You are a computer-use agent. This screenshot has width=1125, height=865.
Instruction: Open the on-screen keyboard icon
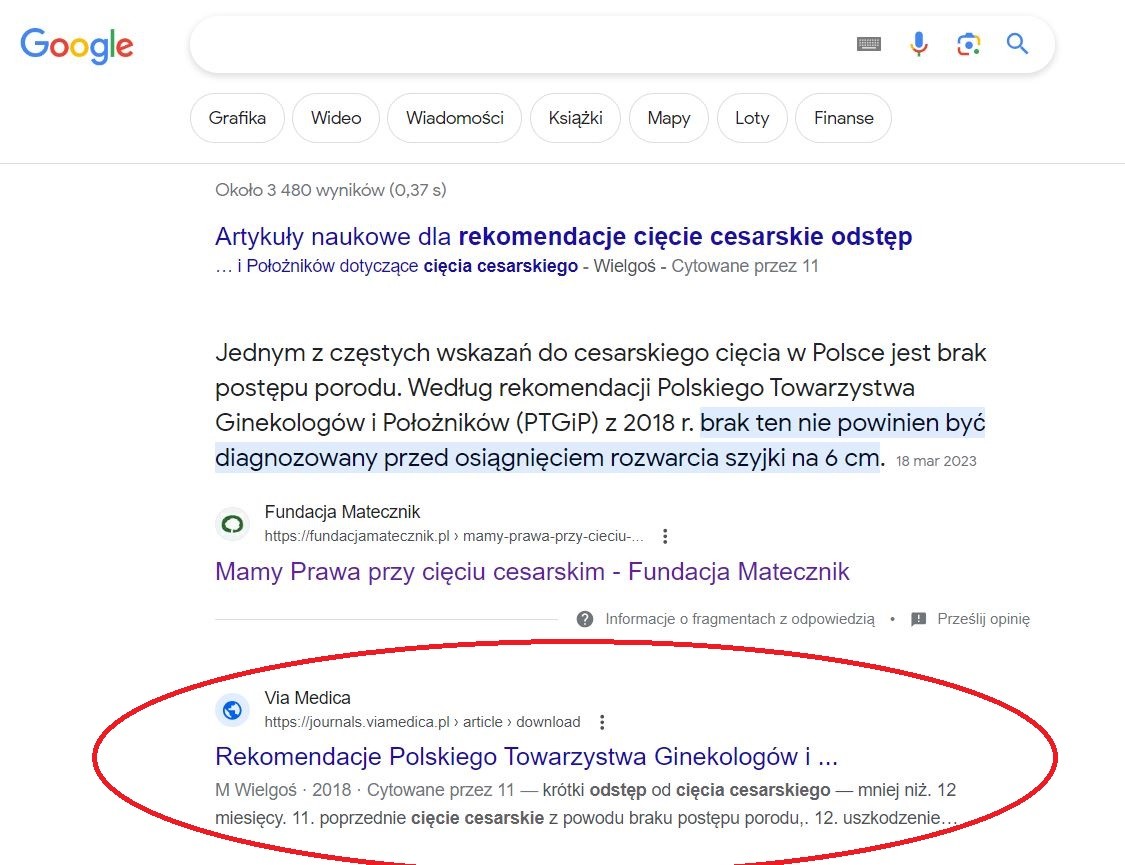pyautogui.click(x=869, y=44)
